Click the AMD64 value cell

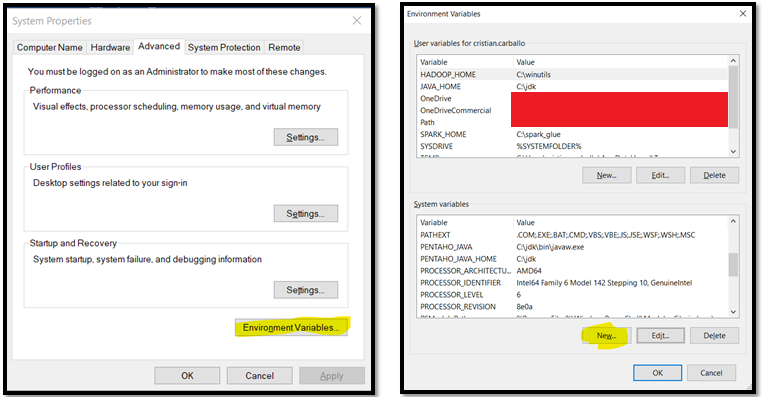pyautogui.click(x=529, y=271)
